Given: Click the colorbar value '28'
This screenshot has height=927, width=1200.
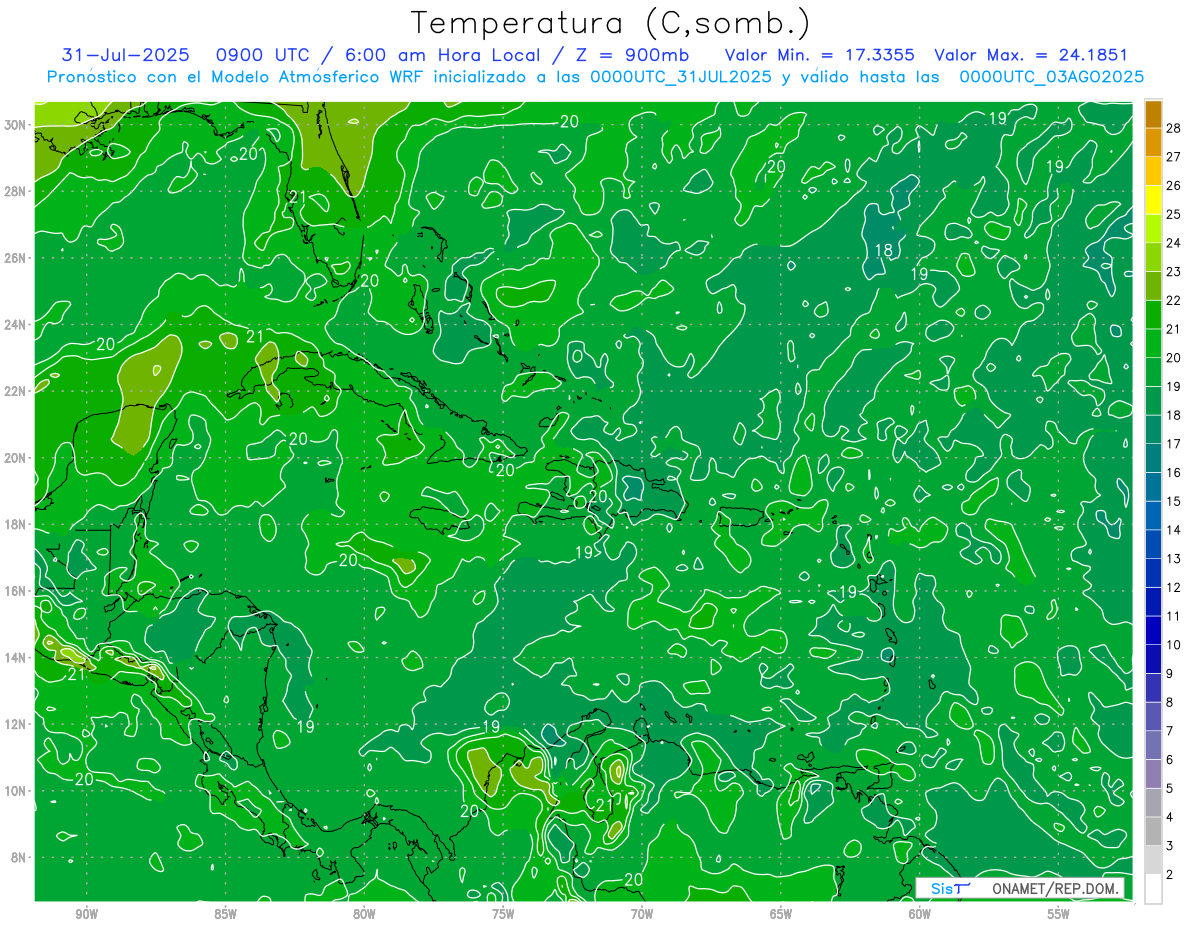Looking at the screenshot, I should click(1173, 128).
